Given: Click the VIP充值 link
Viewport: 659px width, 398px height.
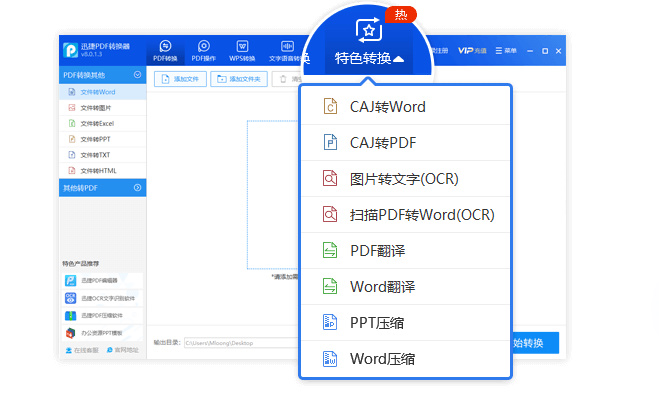Looking at the screenshot, I should coord(472,50).
